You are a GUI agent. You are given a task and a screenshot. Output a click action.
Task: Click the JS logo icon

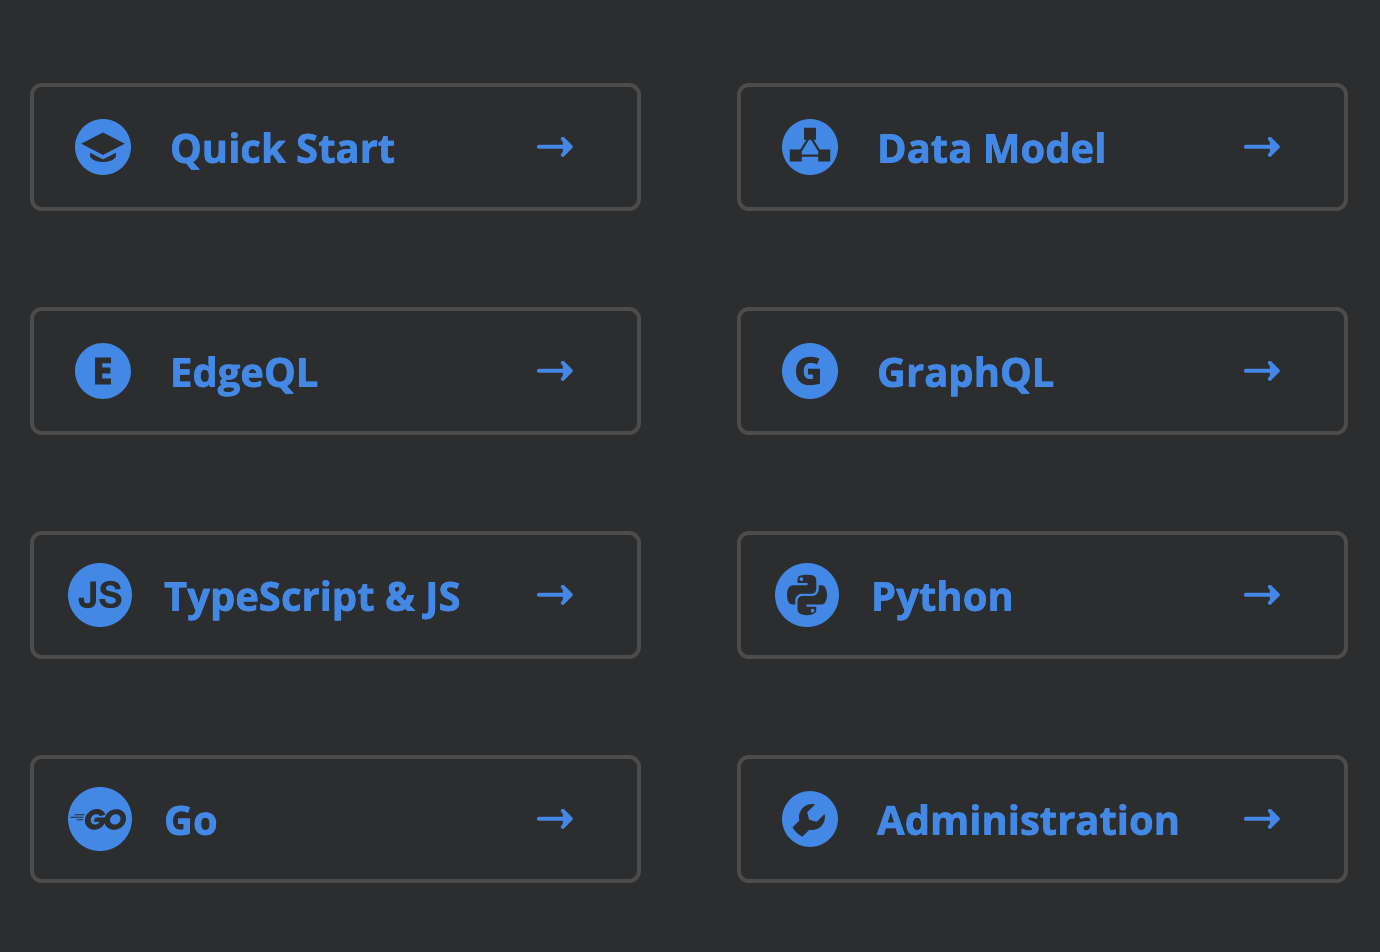tap(100, 595)
